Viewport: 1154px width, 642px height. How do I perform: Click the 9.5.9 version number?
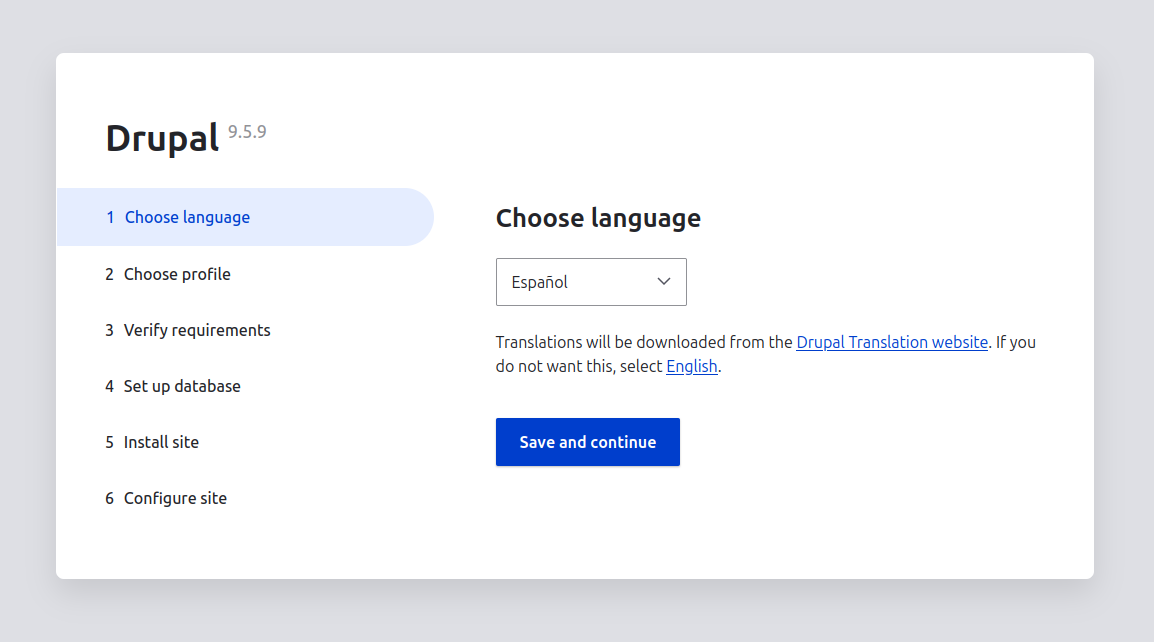[247, 131]
